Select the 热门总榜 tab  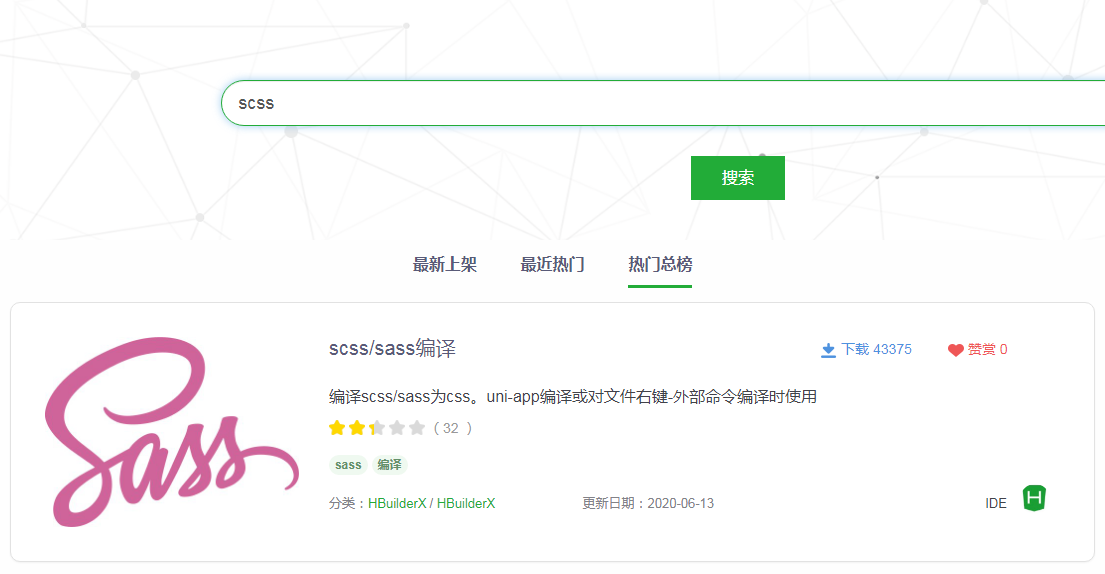point(660,265)
